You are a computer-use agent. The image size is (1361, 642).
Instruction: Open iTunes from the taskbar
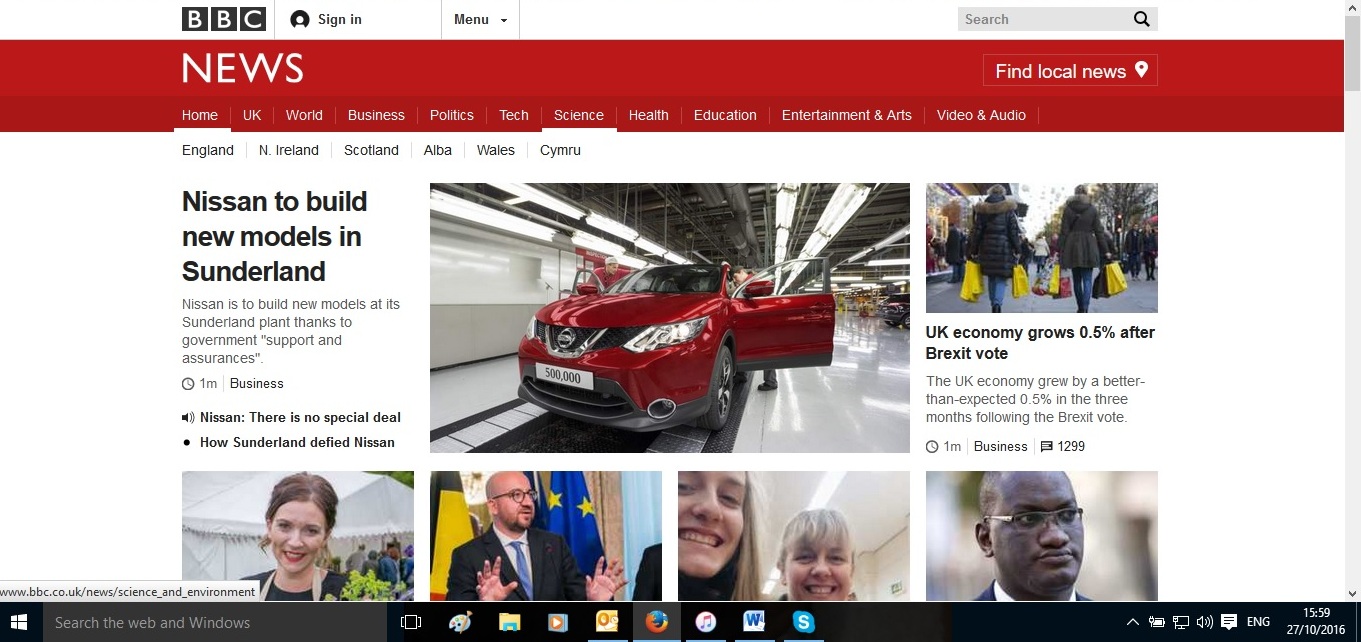click(x=705, y=622)
